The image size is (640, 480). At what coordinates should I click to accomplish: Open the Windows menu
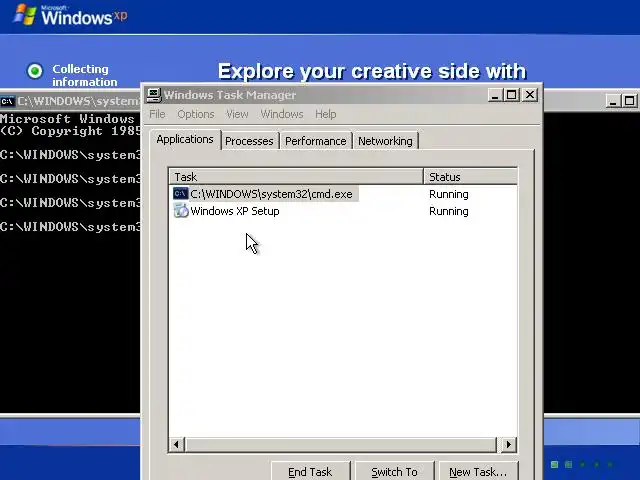[282, 114]
